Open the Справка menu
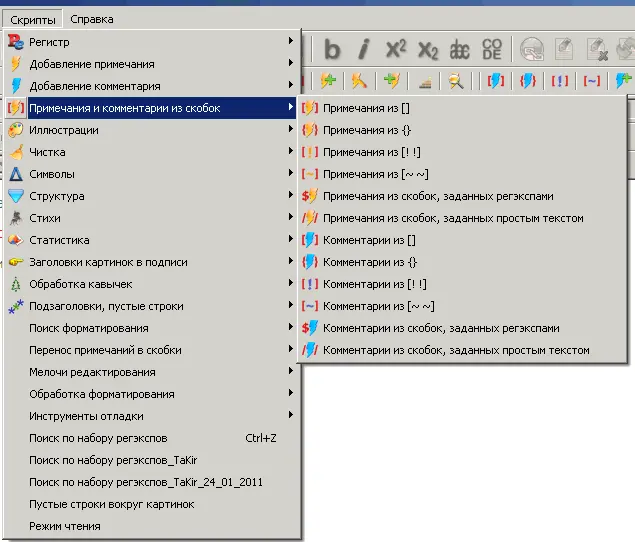This screenshot has height=542, width=635. click(92, 19)
